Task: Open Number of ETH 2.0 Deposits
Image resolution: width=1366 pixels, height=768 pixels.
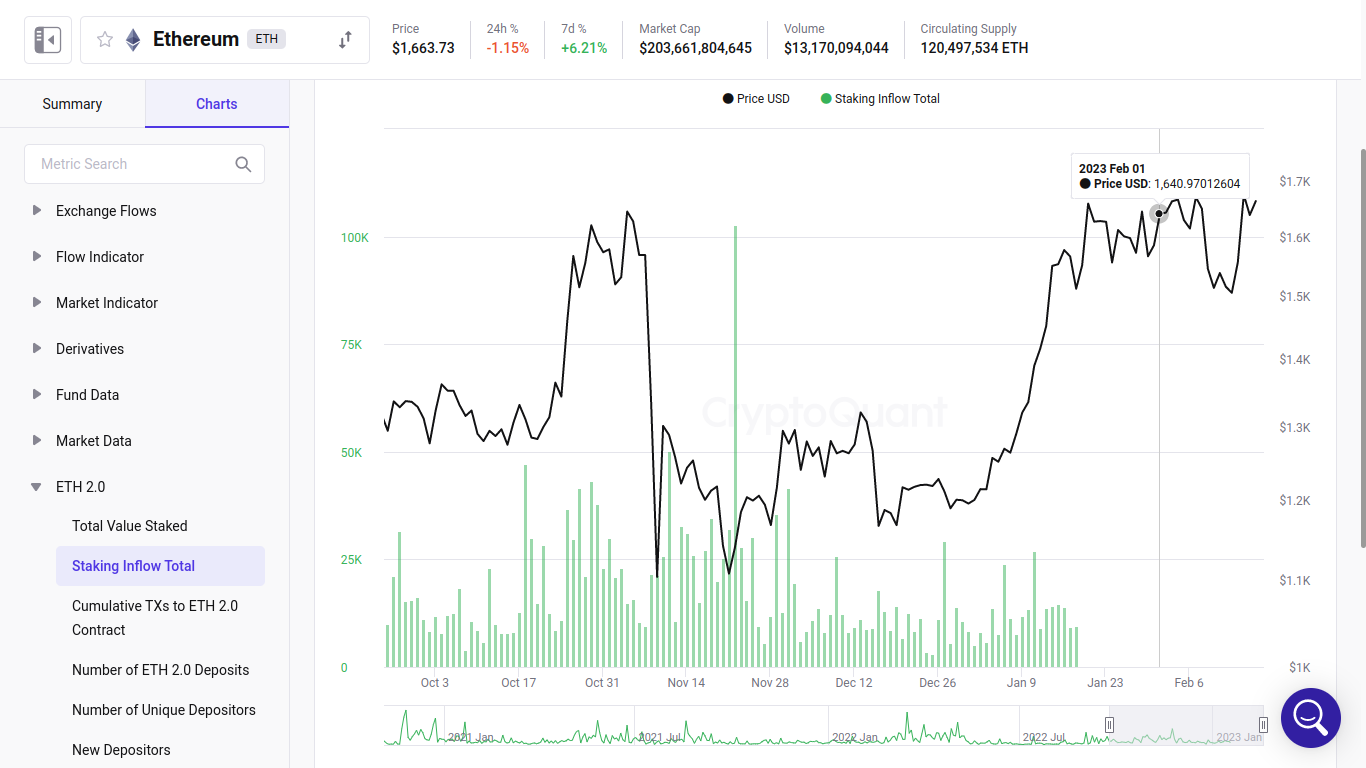Action: point(161,670)
